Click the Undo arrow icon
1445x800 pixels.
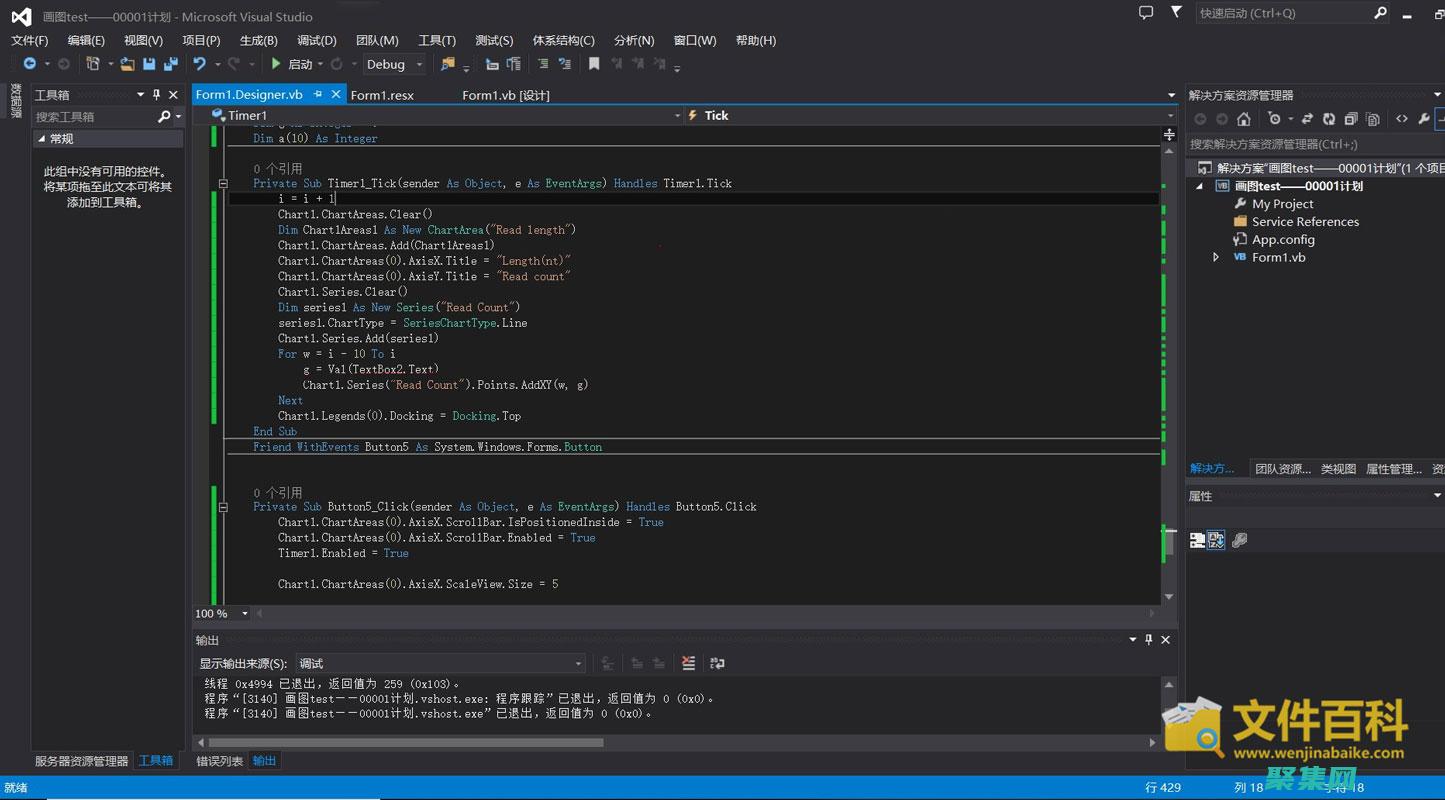point(199,64)
